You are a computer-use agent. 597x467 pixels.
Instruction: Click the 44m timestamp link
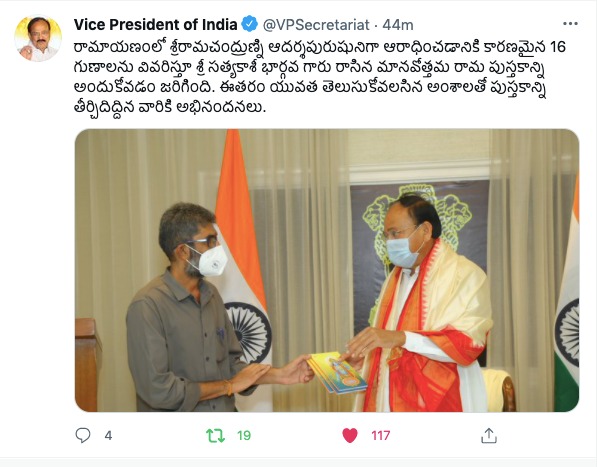[x=398, y=25]
